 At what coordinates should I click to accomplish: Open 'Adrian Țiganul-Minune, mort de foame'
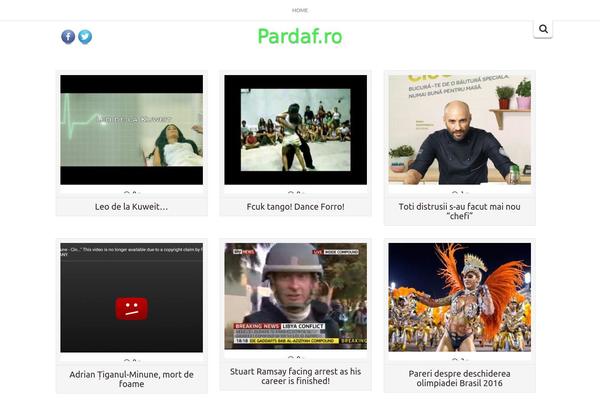131,379
